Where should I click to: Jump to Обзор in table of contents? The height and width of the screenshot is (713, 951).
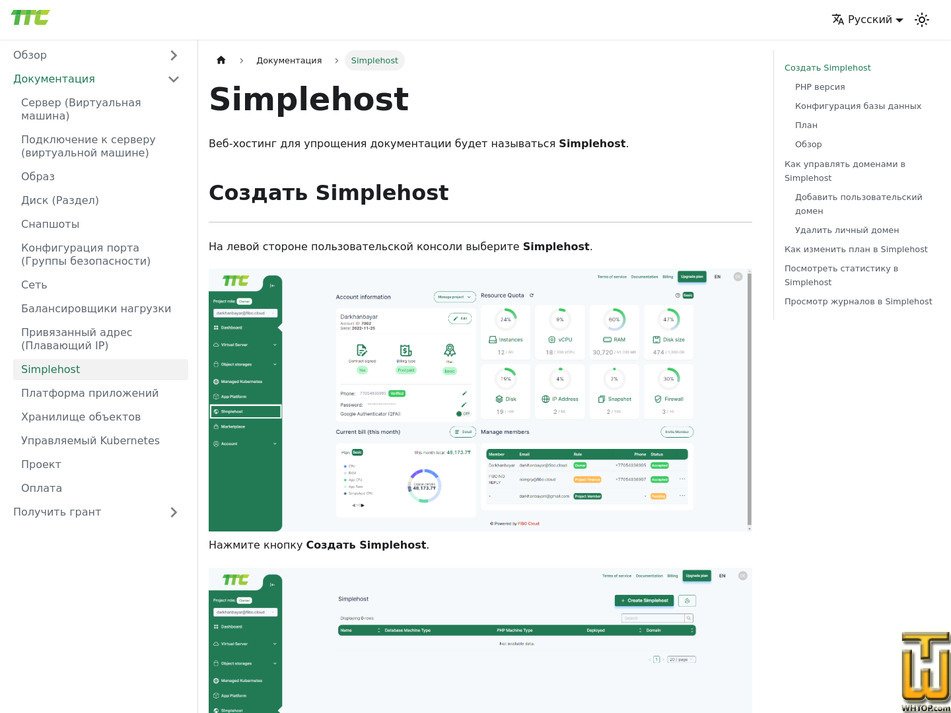click(808, 144)
